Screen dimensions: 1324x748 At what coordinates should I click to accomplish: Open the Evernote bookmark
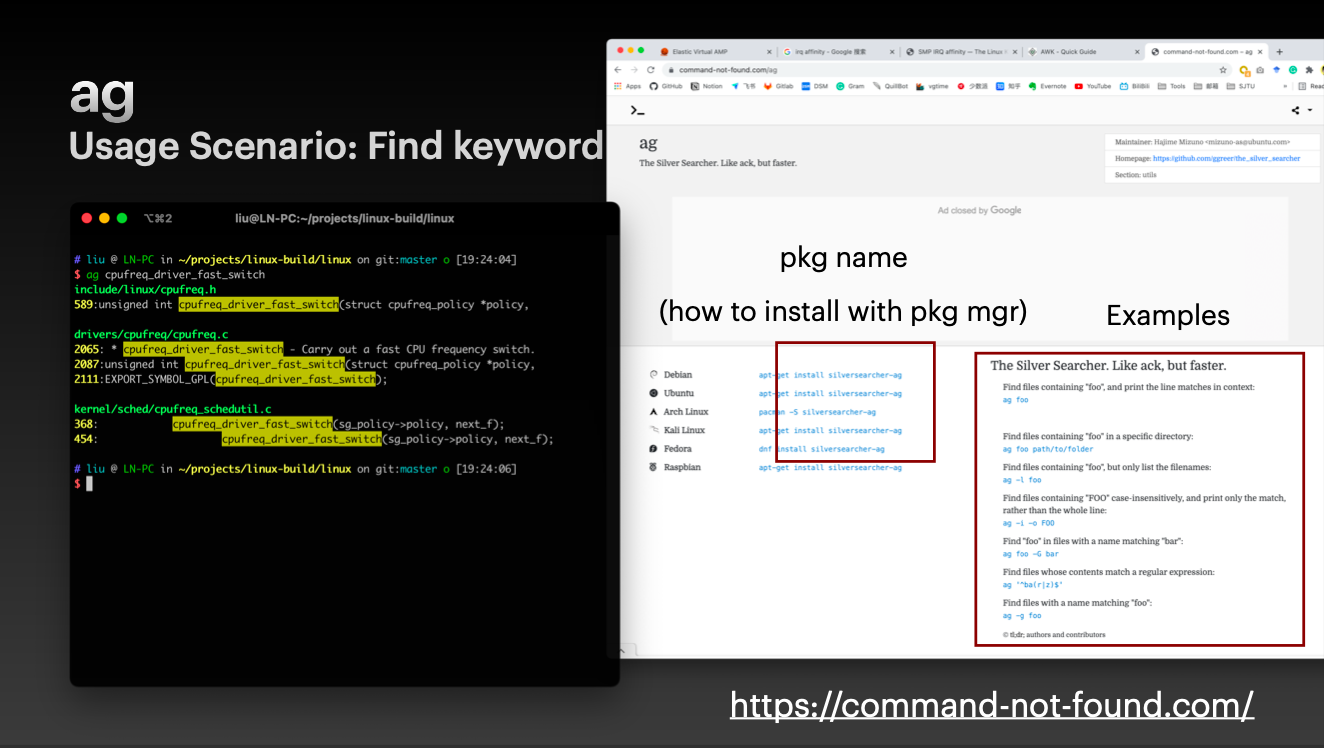[1047, 86]
